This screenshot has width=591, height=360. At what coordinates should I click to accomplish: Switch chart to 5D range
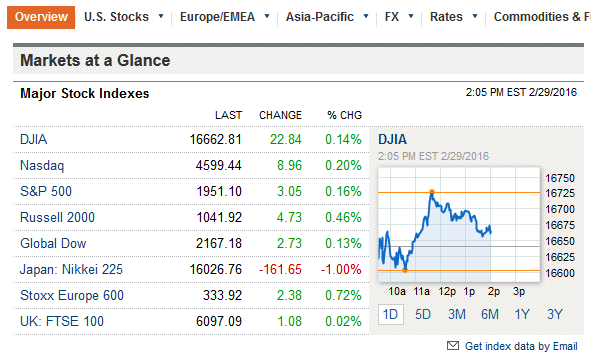click(x=423, y=314)
